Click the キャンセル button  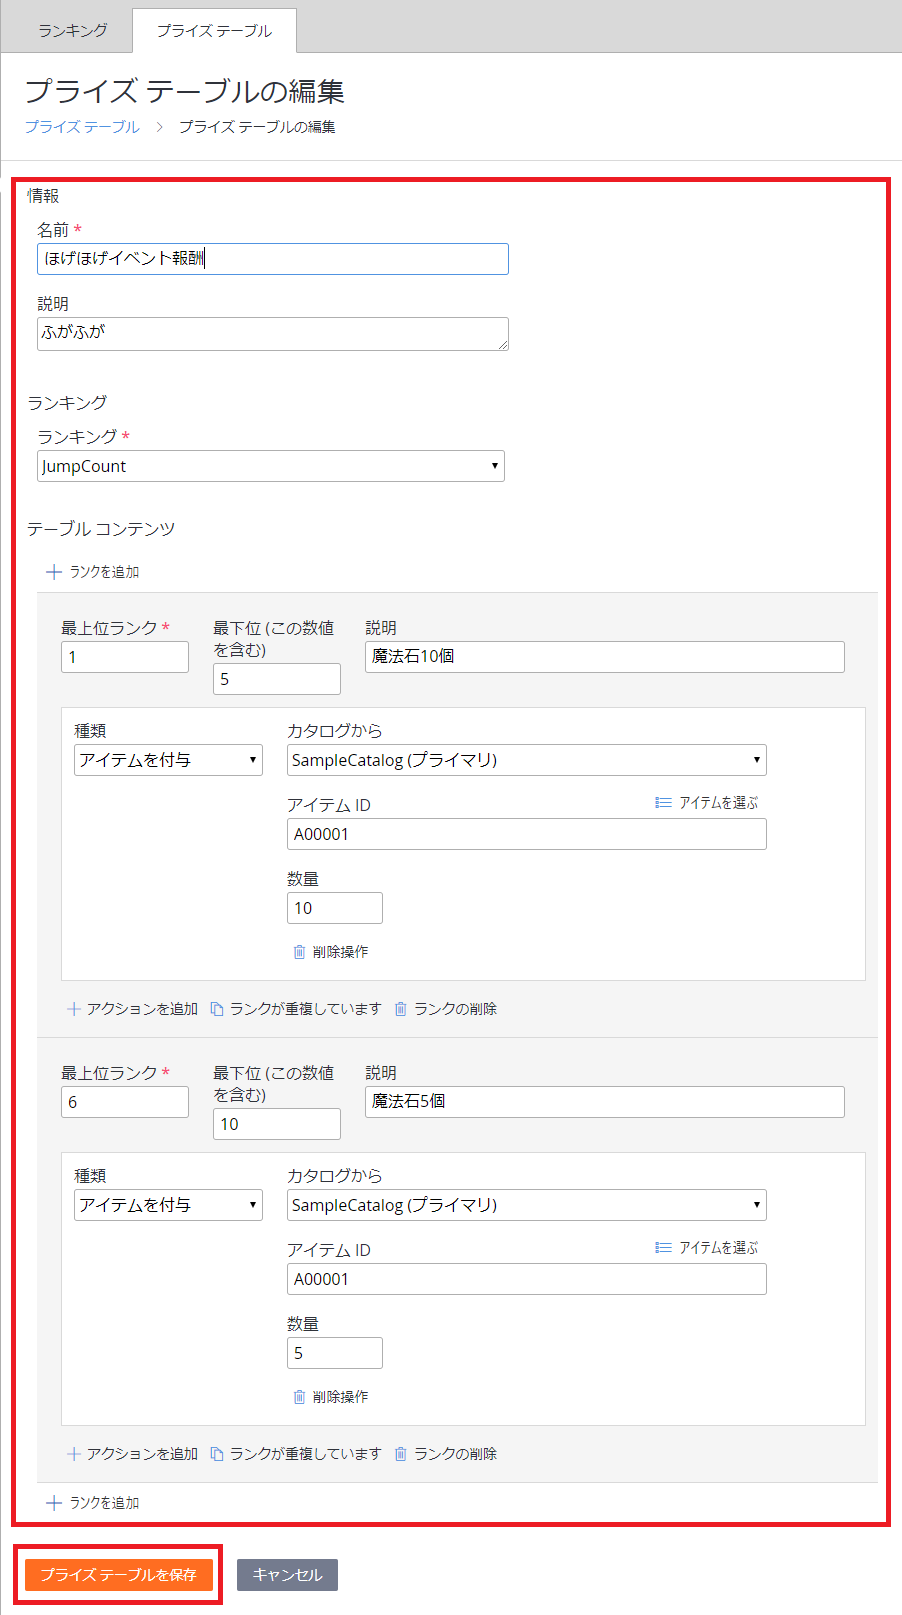[287, 1575]
